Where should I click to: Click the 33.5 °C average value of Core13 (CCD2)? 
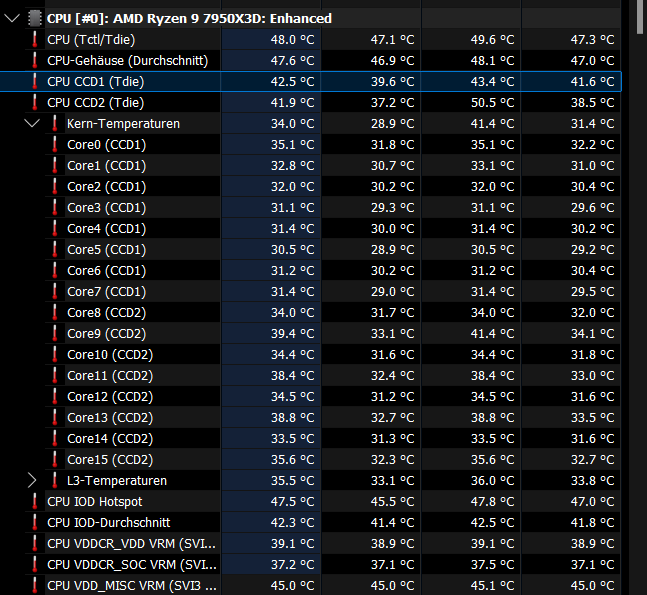[593, 418]
